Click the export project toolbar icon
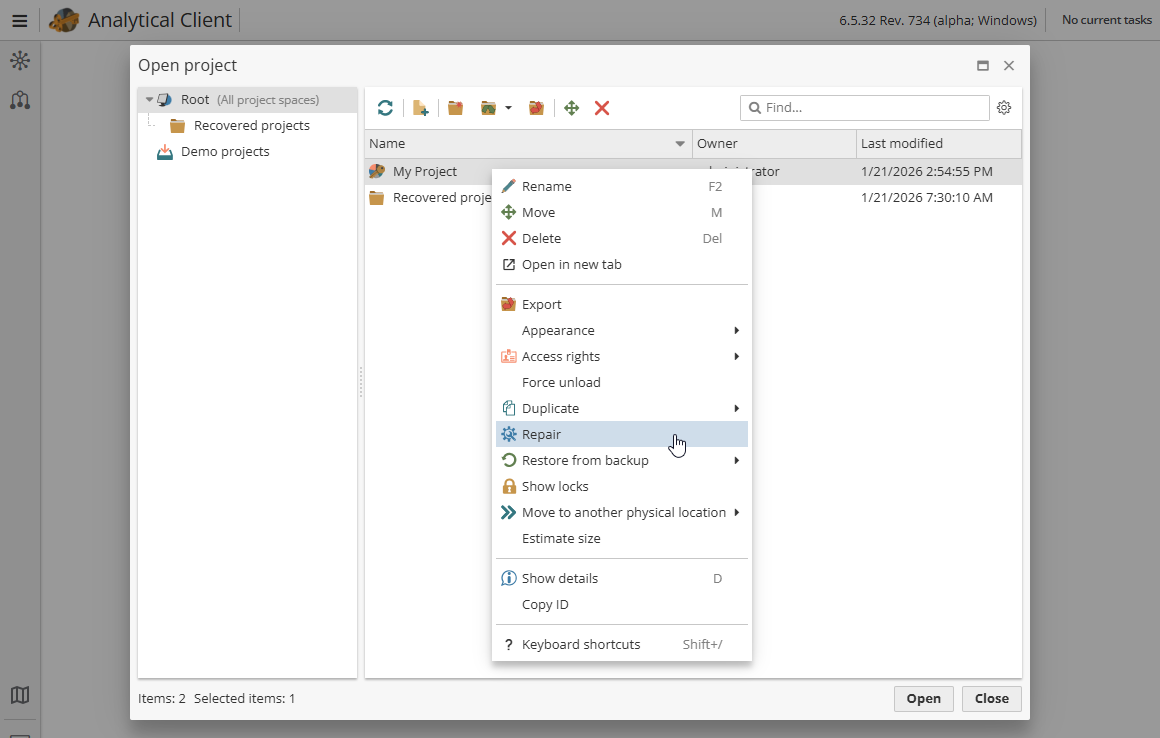 (x=536, y=107)
